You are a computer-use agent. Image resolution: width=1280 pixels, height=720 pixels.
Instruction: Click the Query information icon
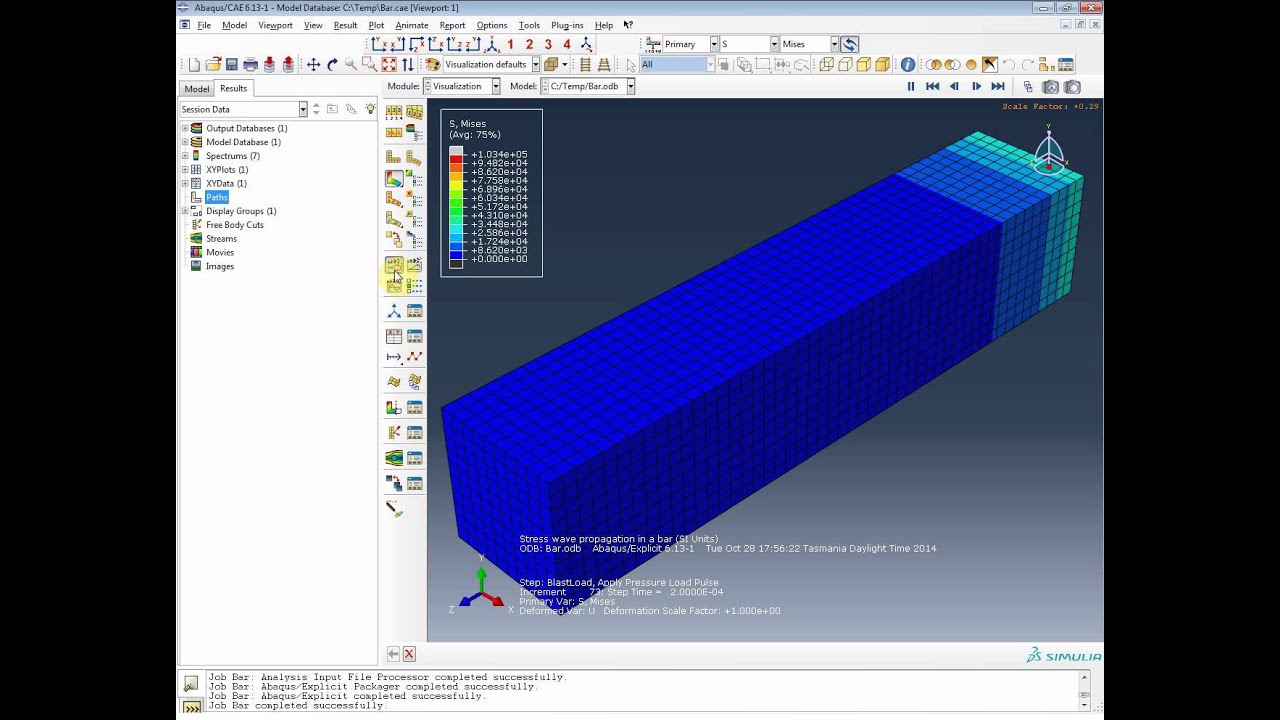[907, 65]
